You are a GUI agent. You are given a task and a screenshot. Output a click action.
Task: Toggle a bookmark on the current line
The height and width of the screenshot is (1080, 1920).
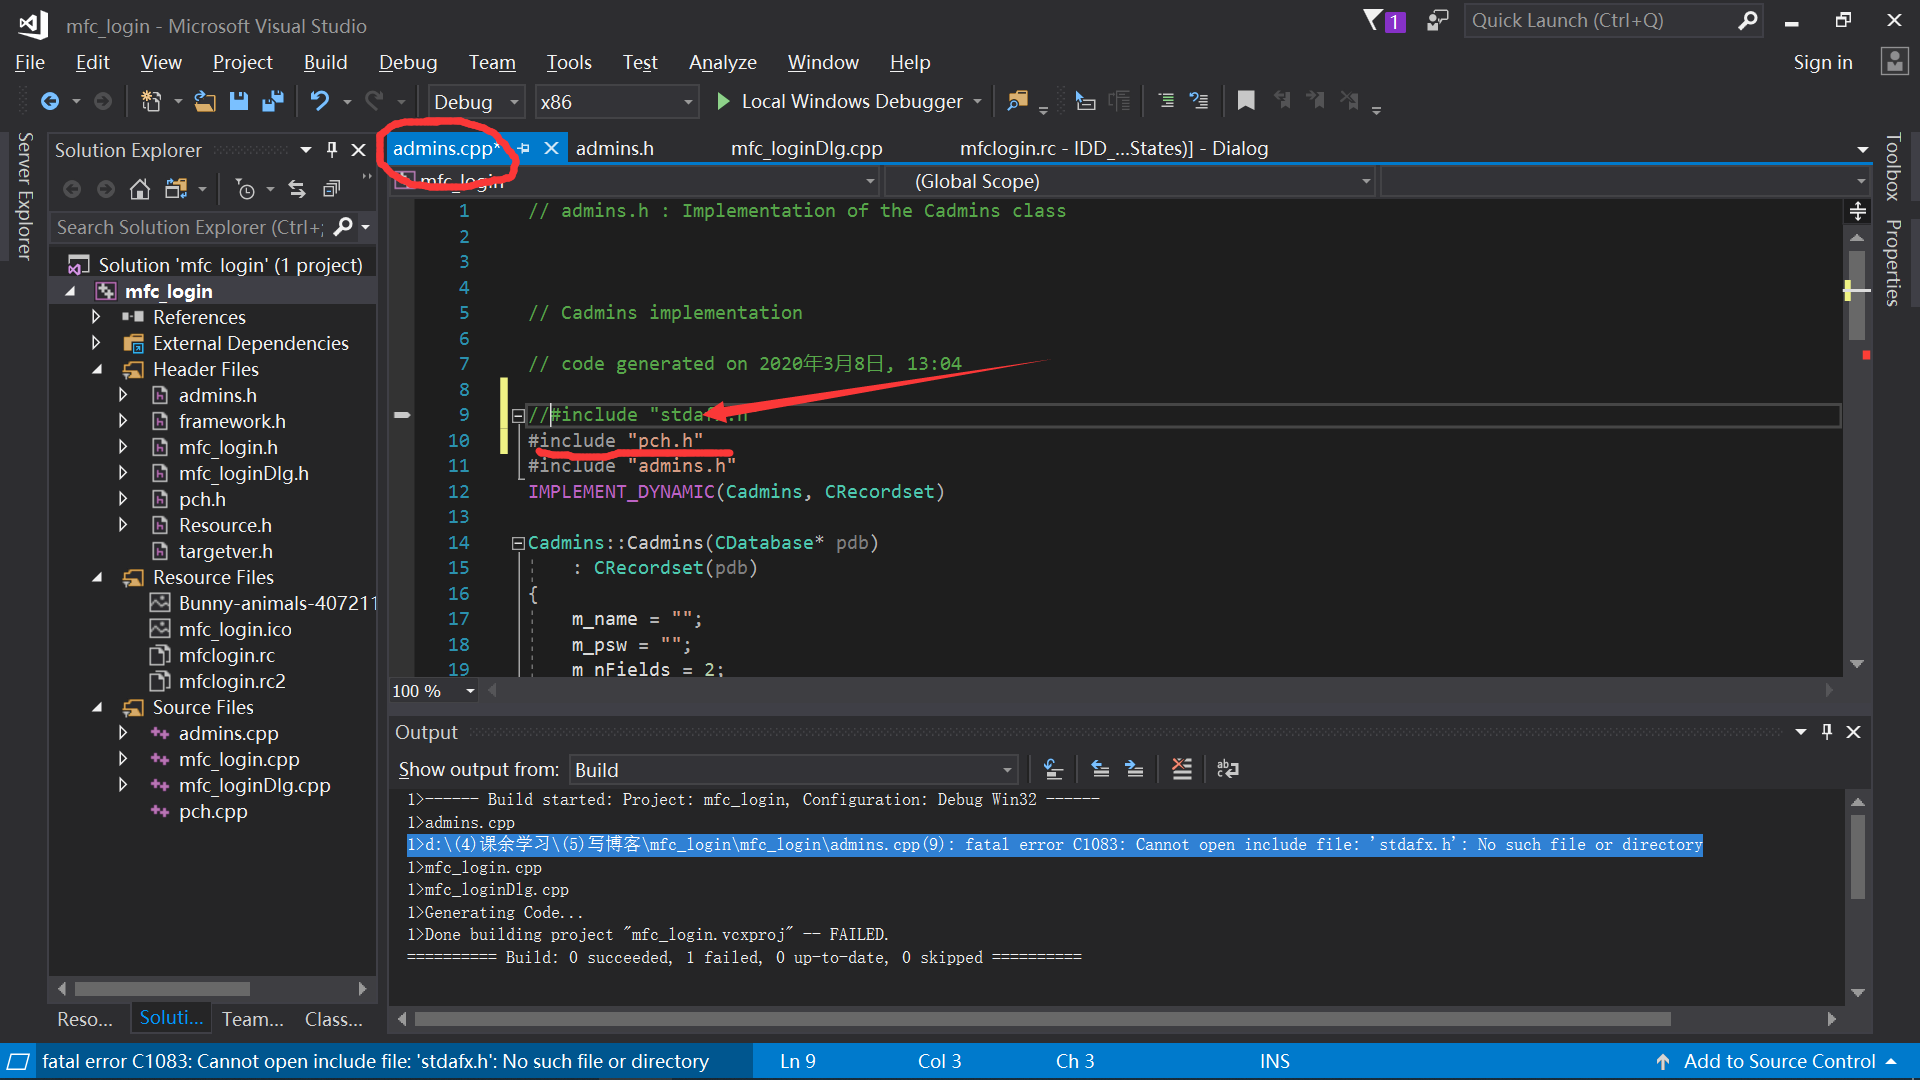1245,100
